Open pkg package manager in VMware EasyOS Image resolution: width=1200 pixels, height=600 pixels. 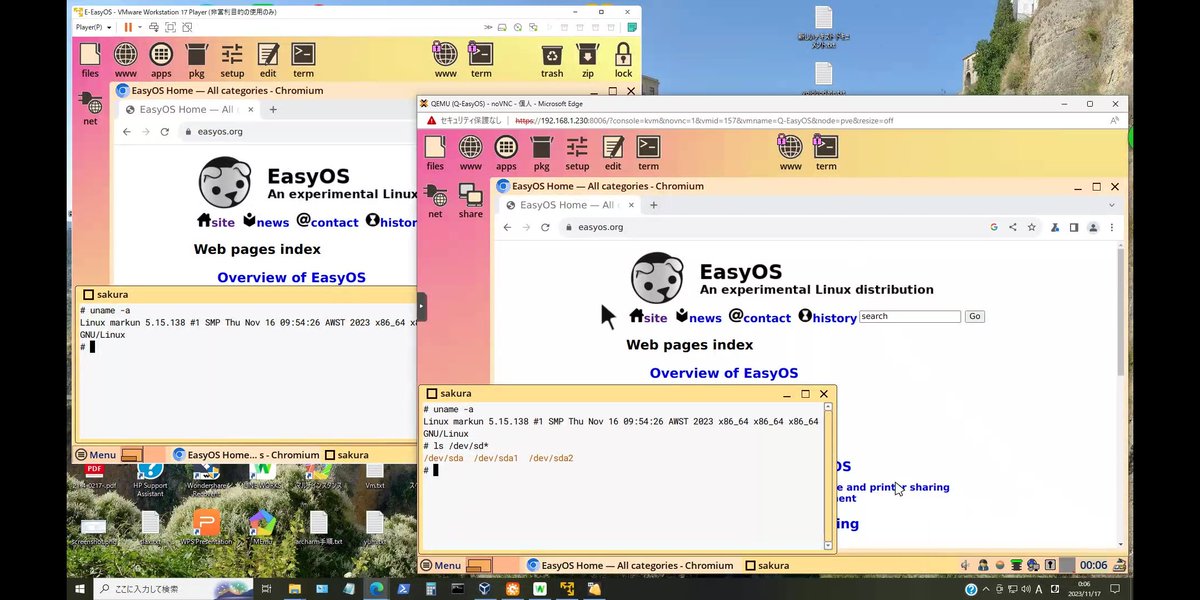click(x=196, y=59)
